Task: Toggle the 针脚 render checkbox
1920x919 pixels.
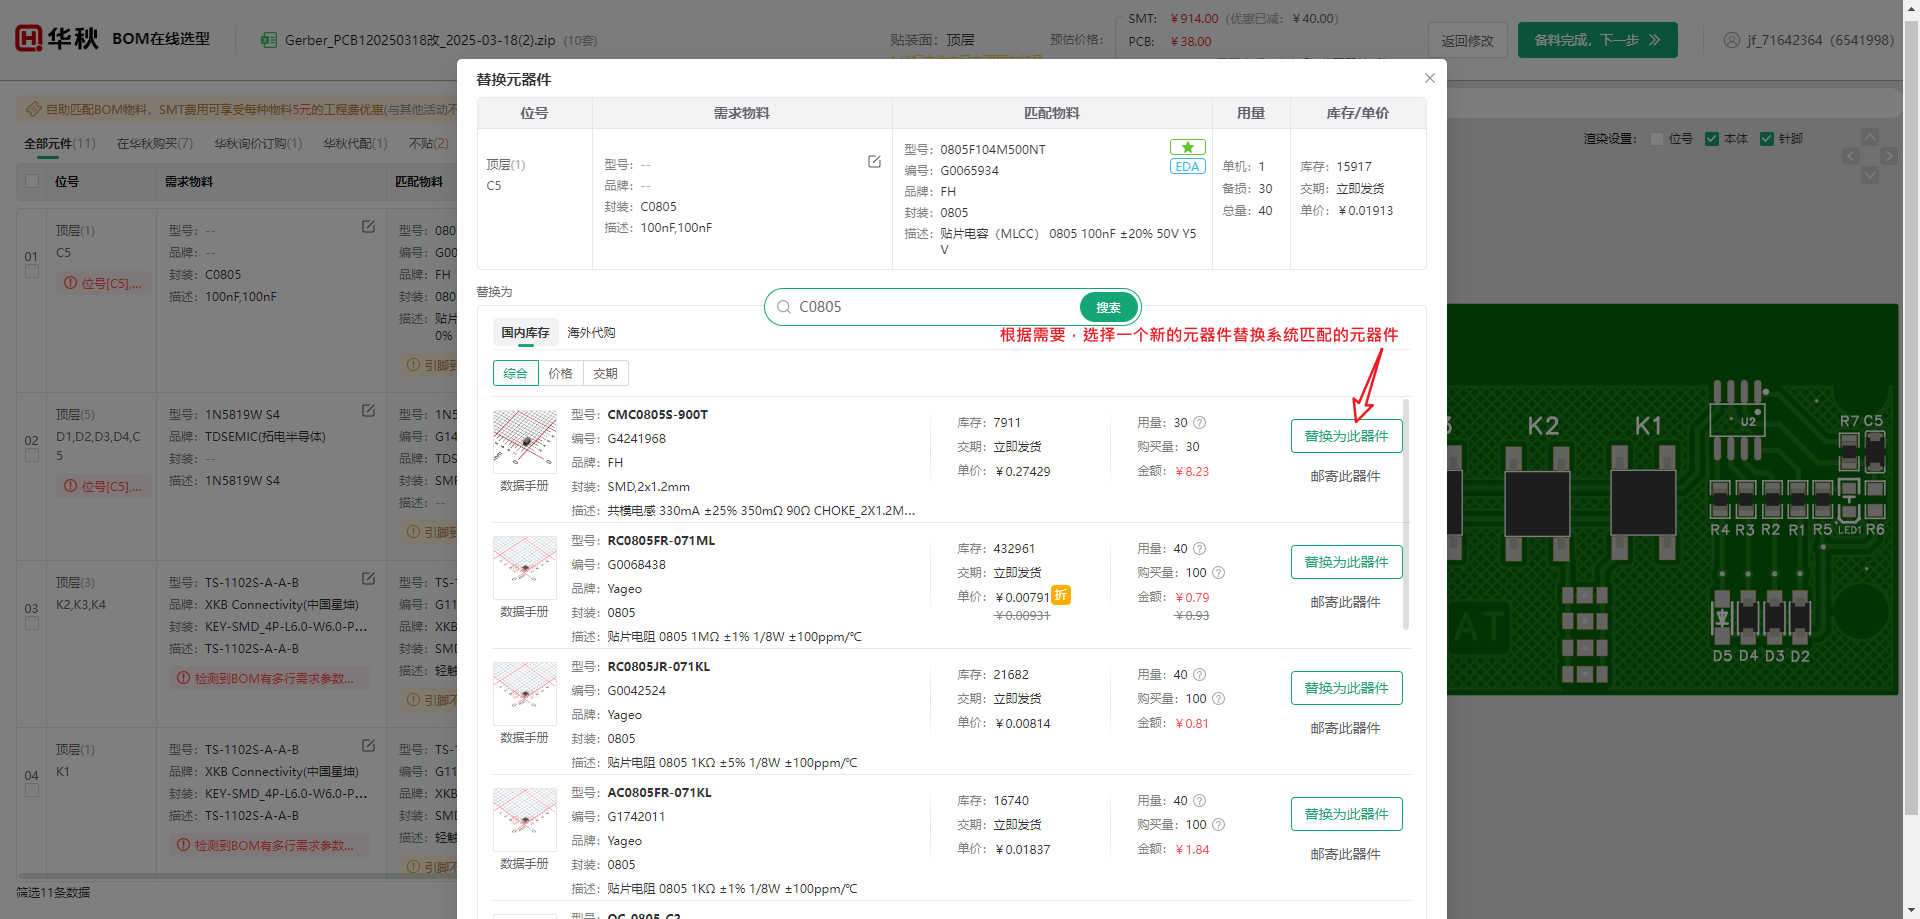Action: [x=1767, y=139]
